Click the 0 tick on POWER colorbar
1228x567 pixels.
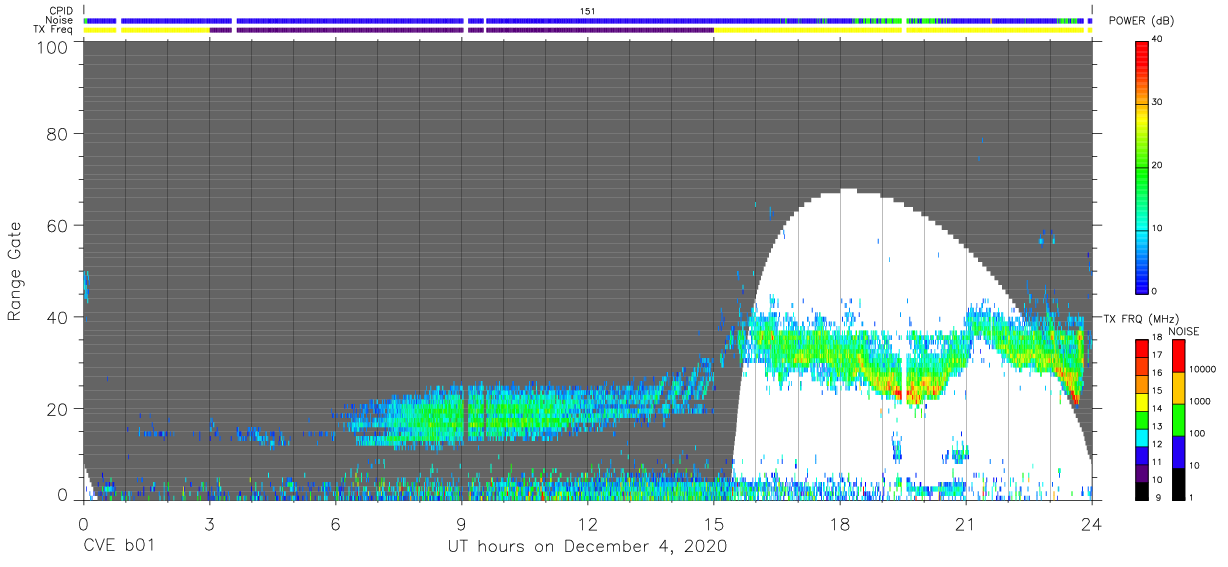click(x=1155, y=291)
